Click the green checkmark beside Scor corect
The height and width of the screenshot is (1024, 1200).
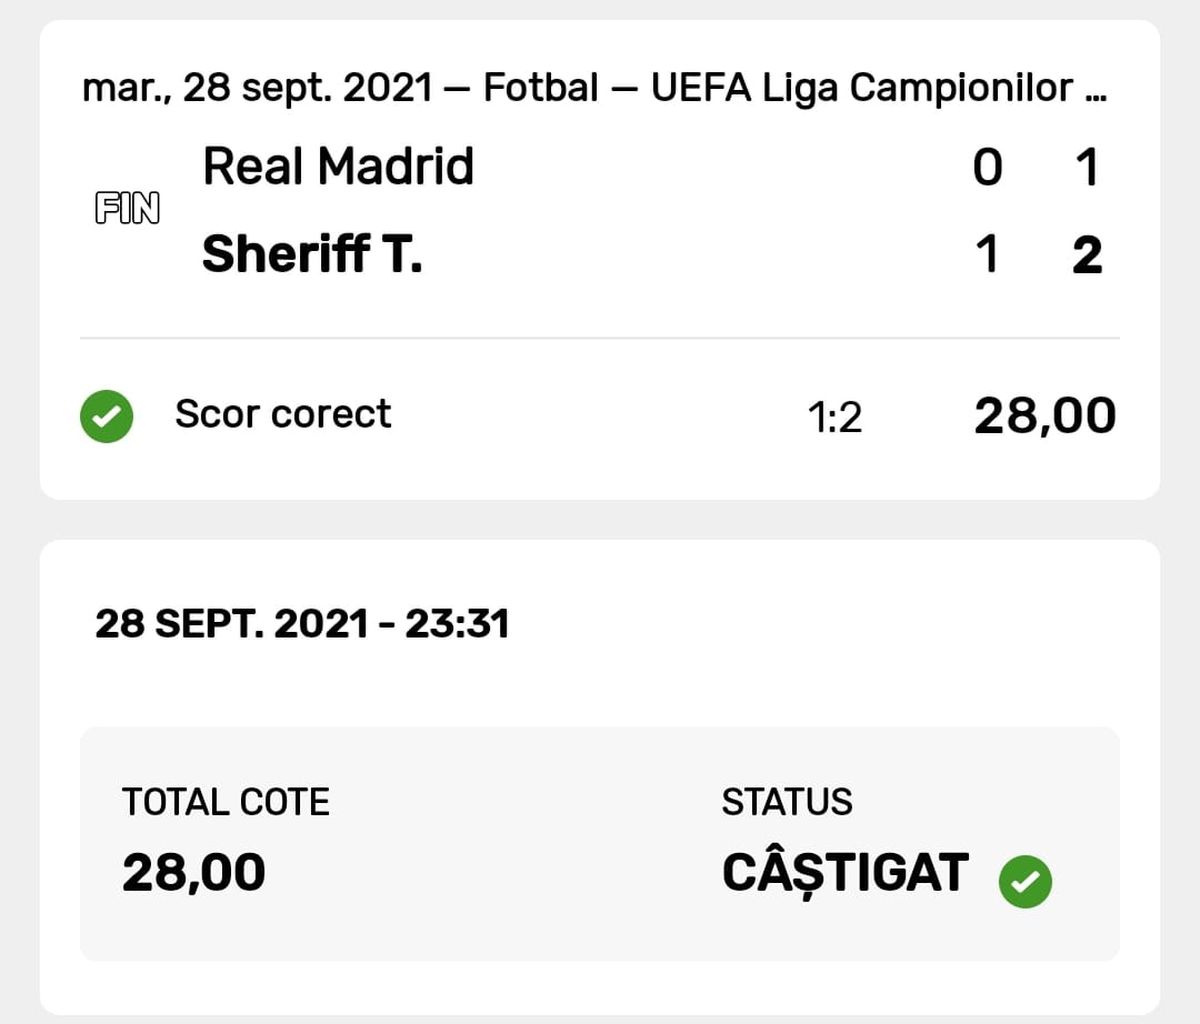point(105,414)
